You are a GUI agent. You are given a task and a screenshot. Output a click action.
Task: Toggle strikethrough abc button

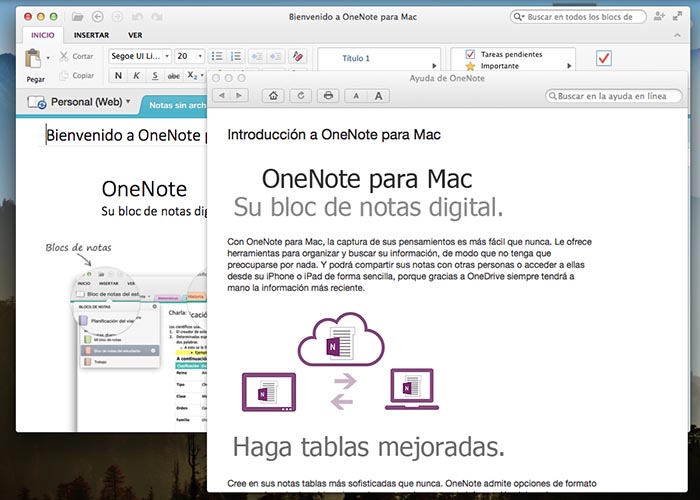click(174, 75)
